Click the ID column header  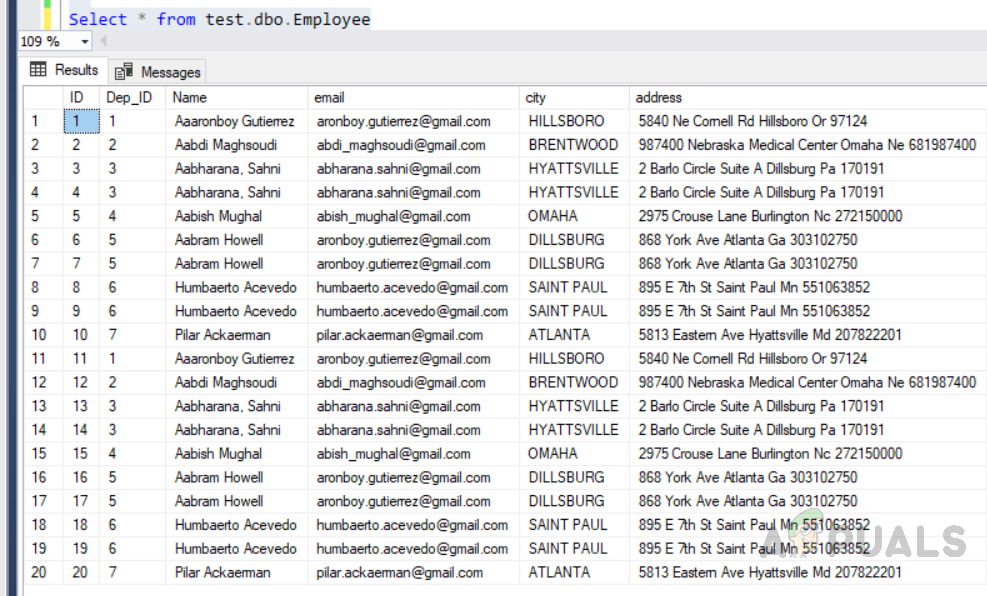81,98
